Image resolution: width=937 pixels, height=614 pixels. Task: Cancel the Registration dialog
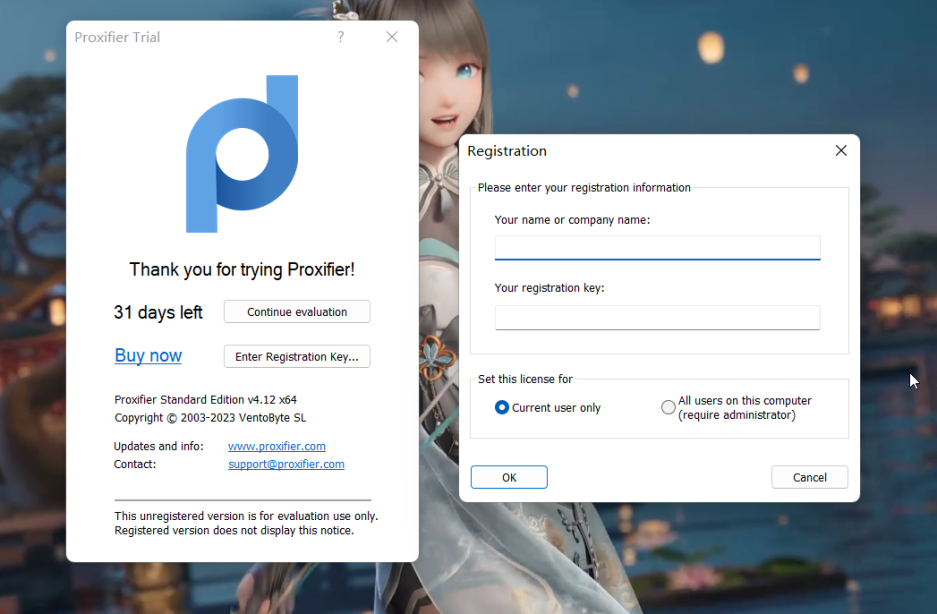(x=810, y=477)
